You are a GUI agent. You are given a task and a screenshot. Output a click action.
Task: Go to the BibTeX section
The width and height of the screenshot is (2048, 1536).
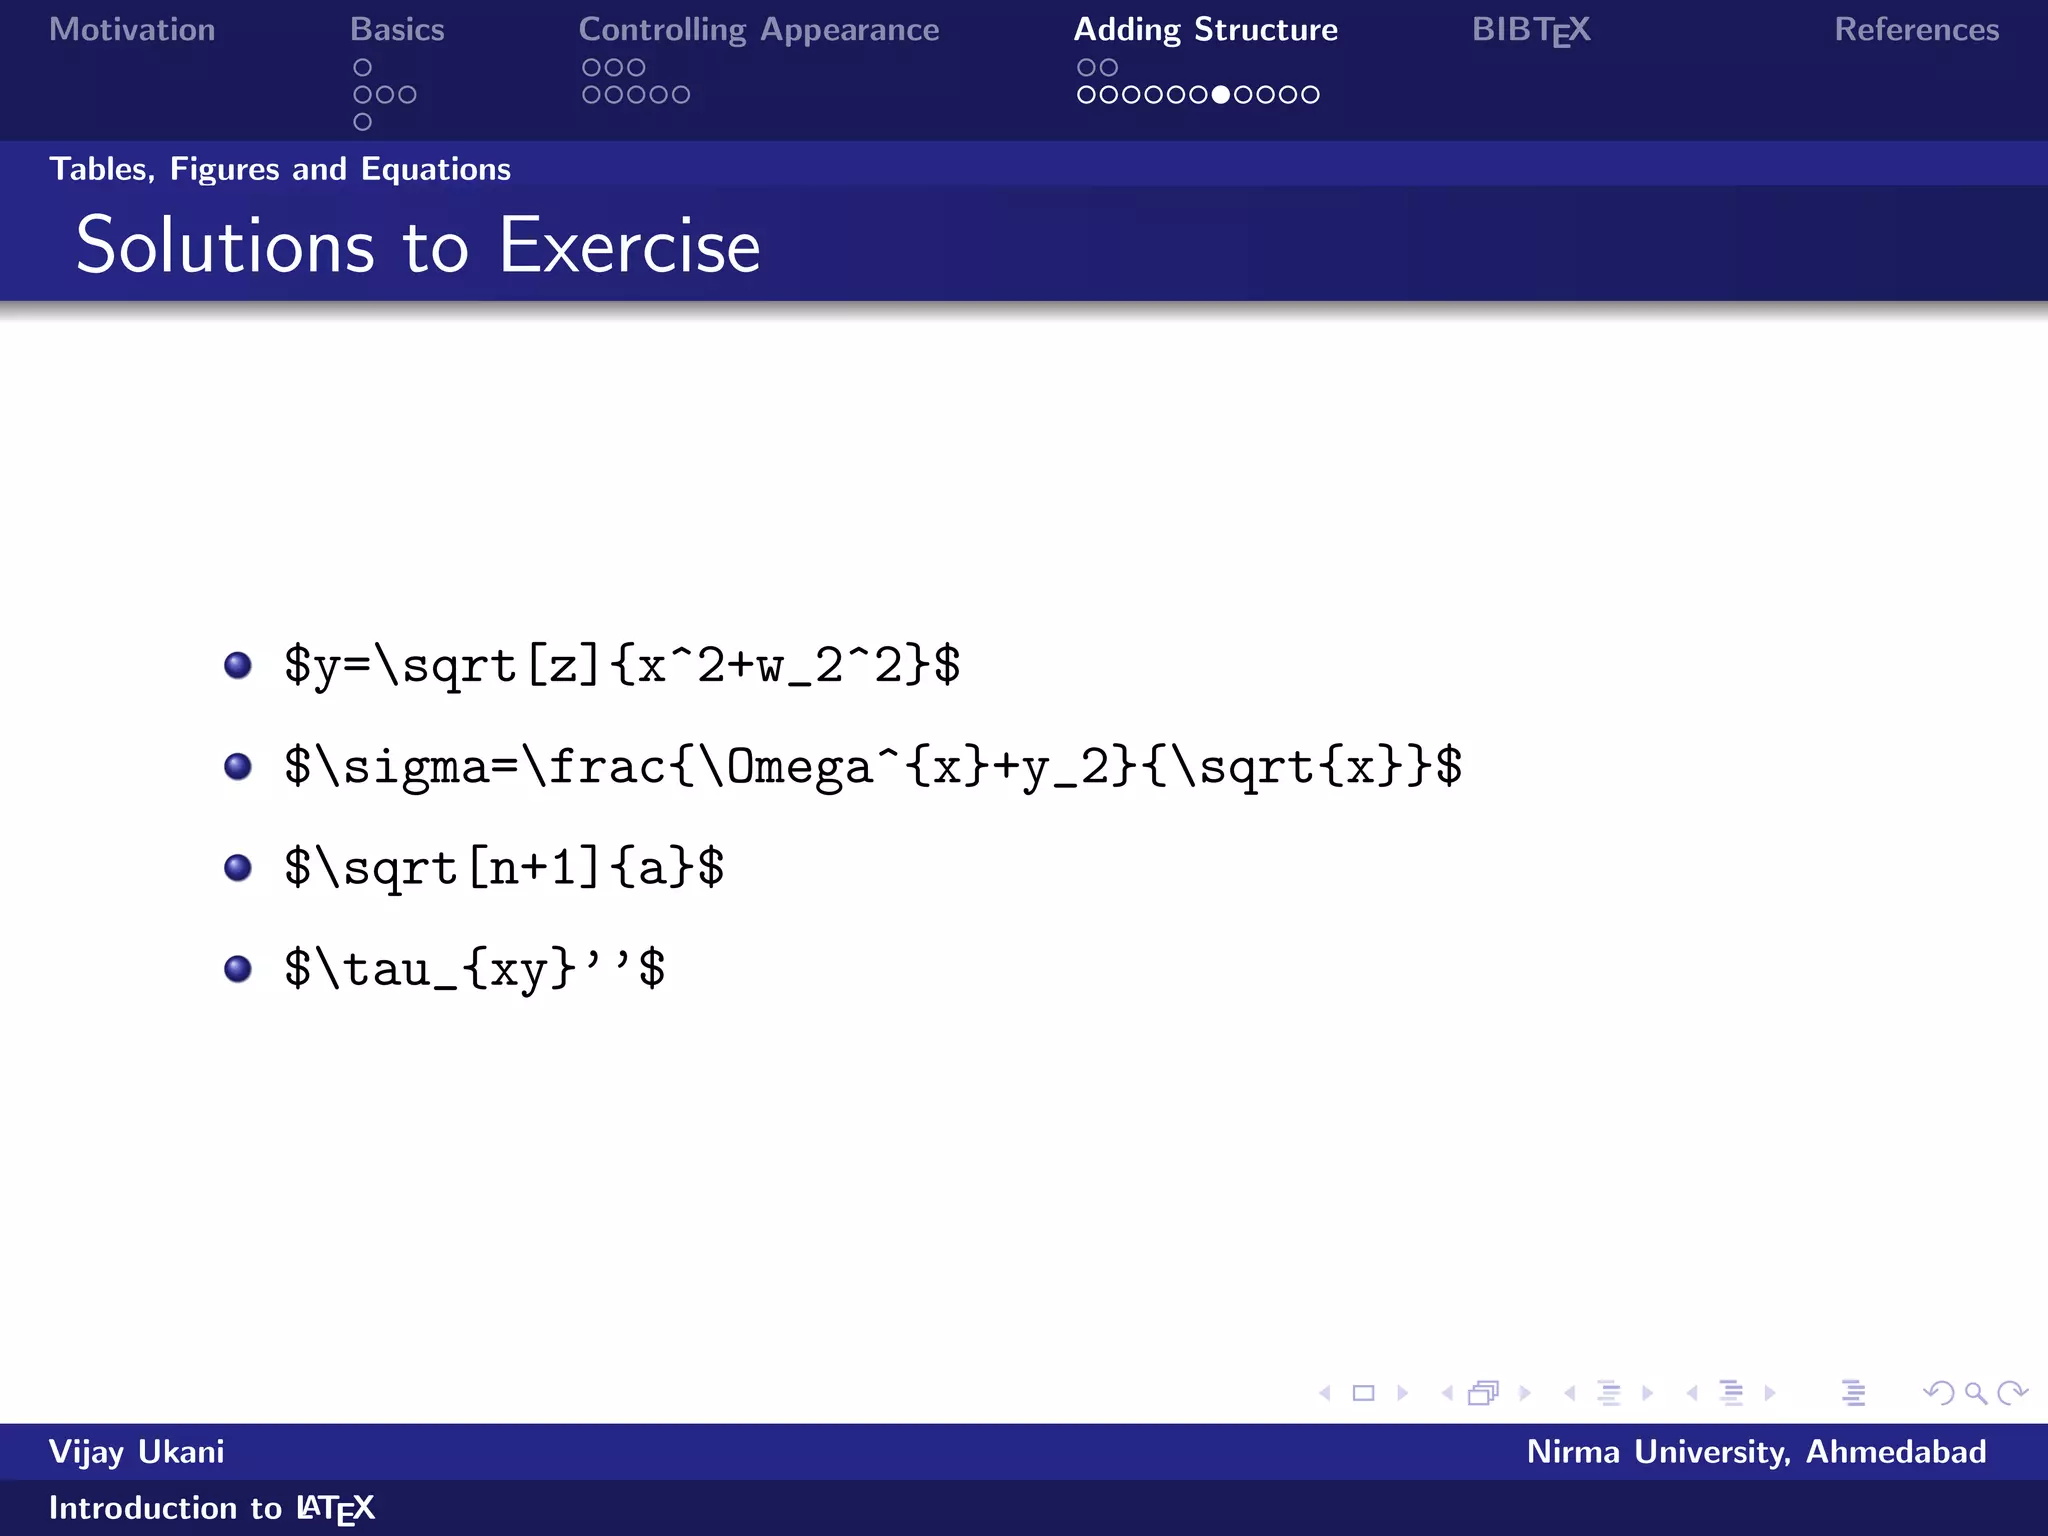pyautogui.click(x=1530, y=30)
